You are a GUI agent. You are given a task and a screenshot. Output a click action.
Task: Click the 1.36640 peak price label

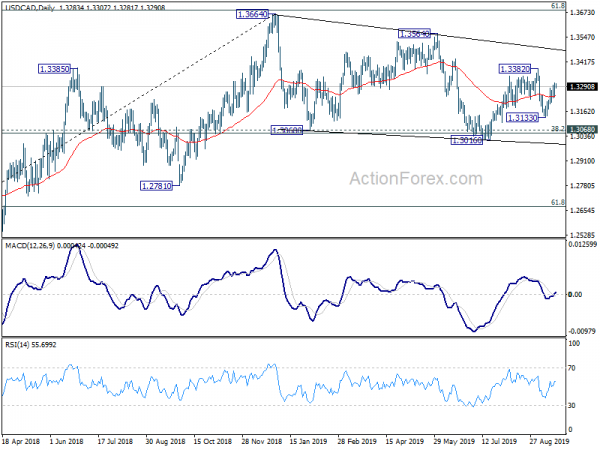(x=252, y=15)
